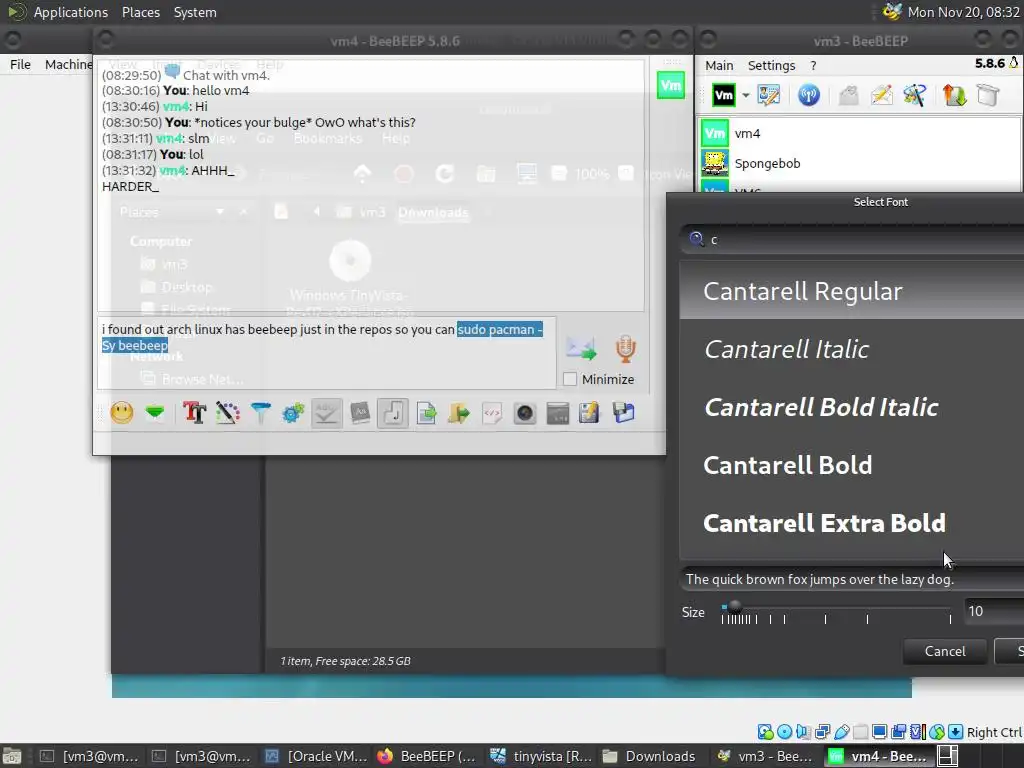Toggle the Minimize checkbox
Image resolution: width=1024 pixels, height=768 pixels.
point(570,379)
